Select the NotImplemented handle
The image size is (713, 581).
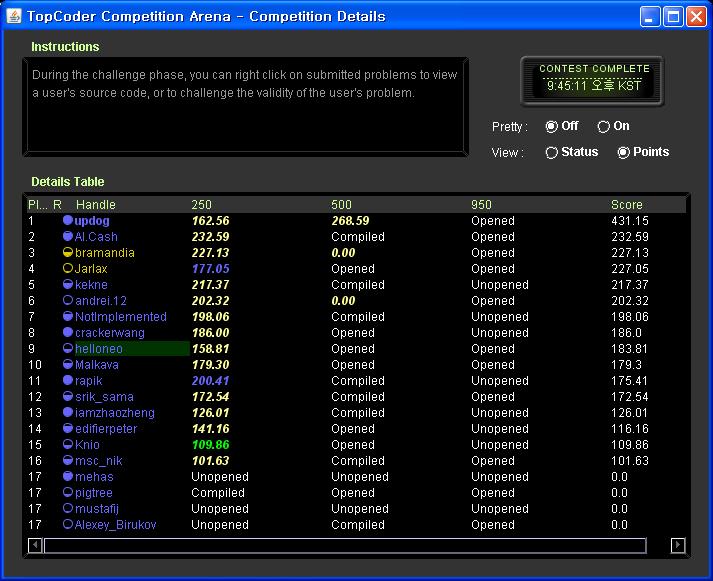tap(121, 316)
